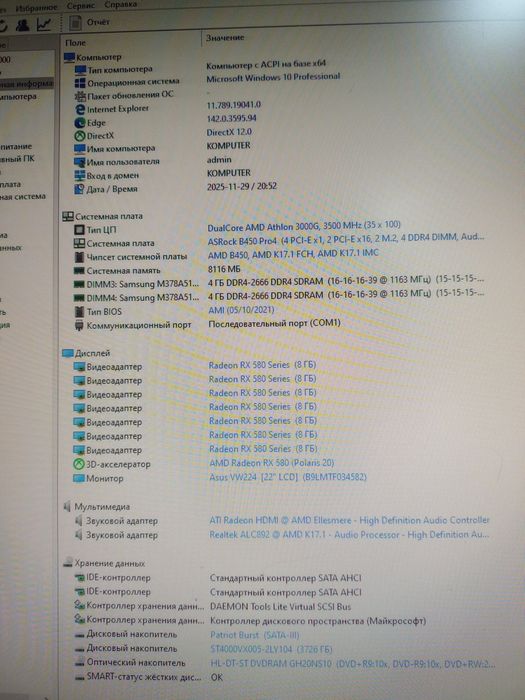
Task: Click the Оптический накопитель drive icon
Action: pyautogui.click(x=79, y=662)
